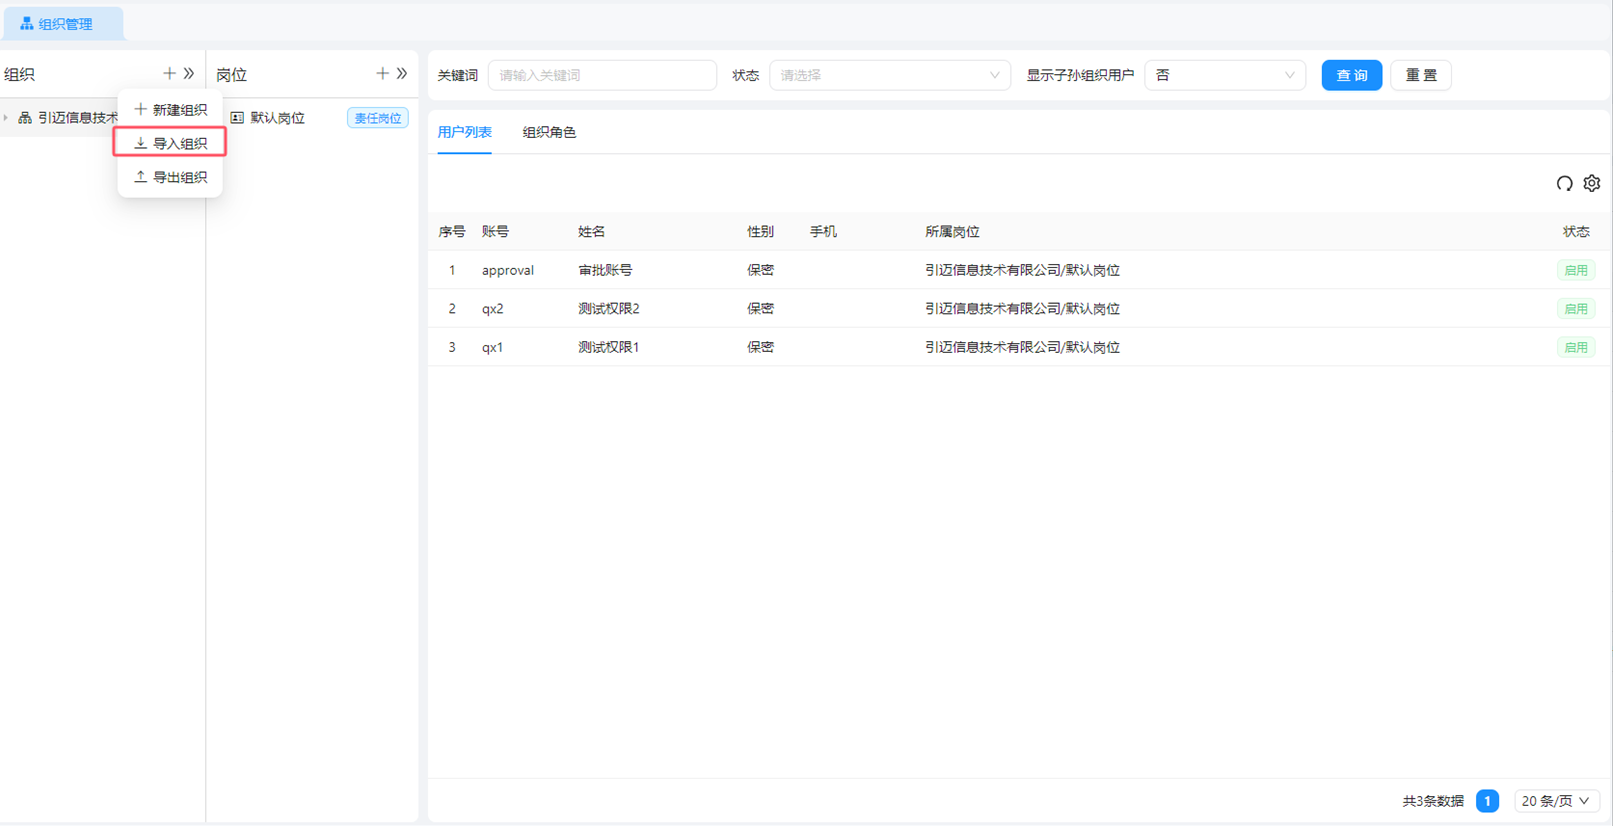Screen dimensions: 1613x826
Task: Click the 查询 search button
Action: coord(1351,75)
